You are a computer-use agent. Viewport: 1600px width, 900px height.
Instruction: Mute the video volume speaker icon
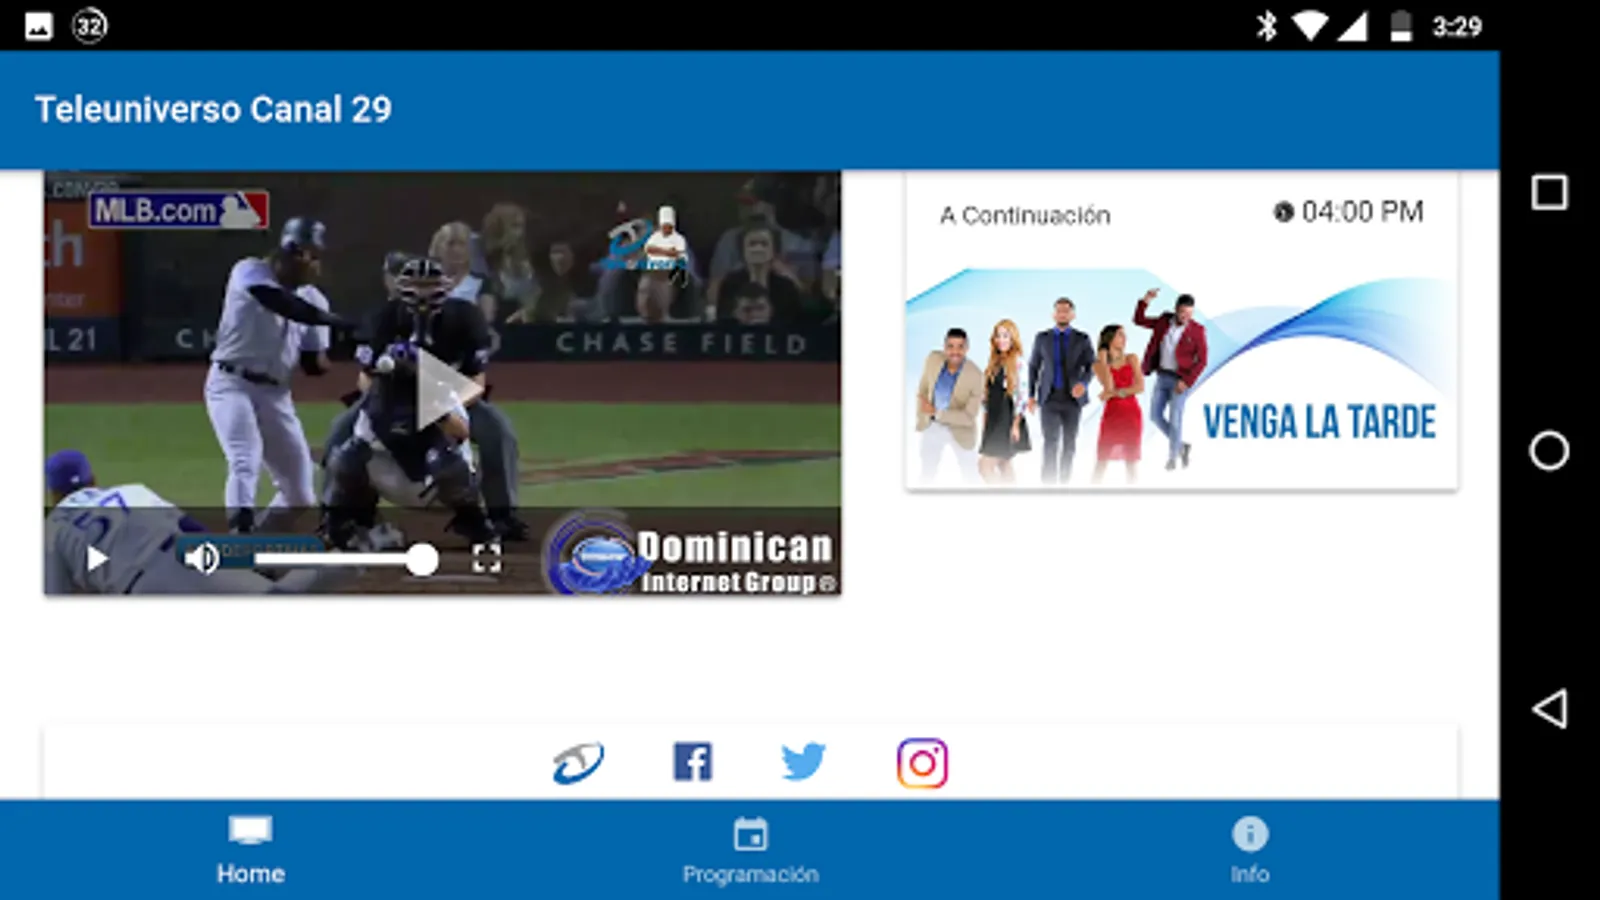201,558
